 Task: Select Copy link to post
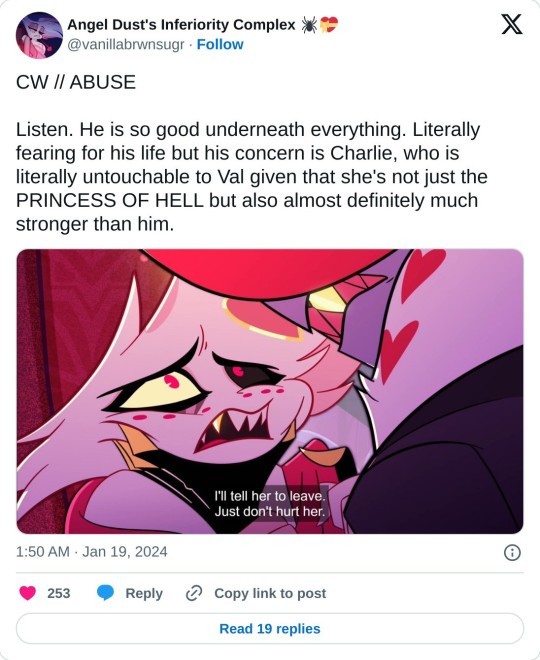270,593
